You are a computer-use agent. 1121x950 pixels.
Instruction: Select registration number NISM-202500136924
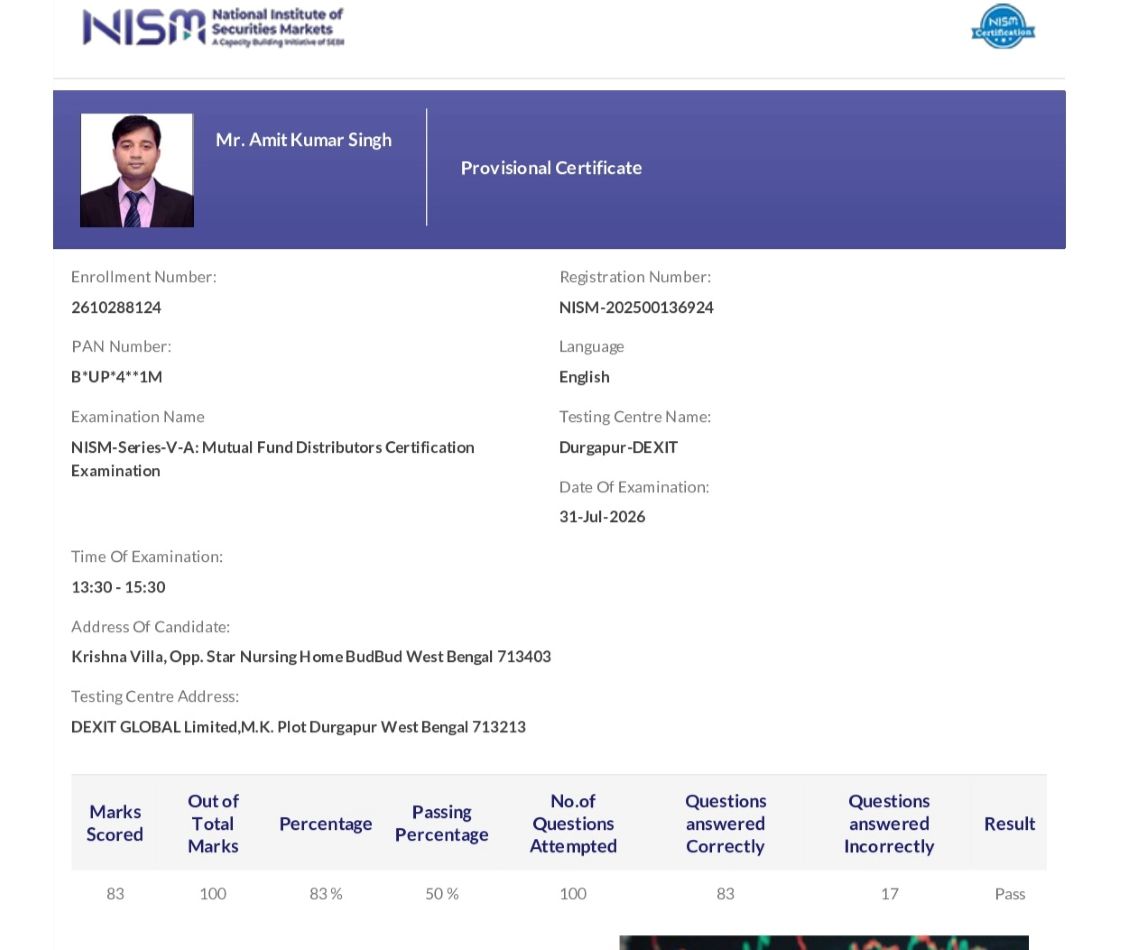636,307
